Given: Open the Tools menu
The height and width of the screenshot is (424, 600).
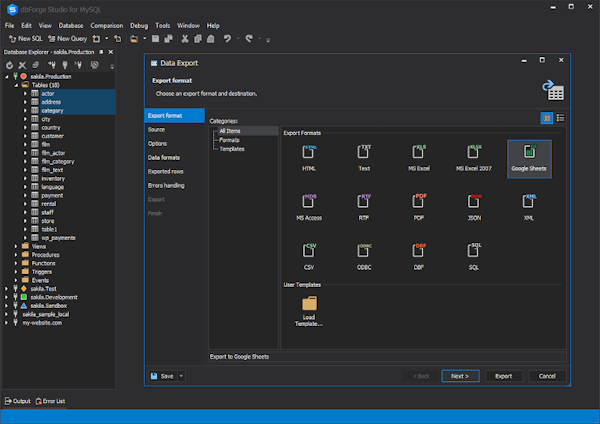Looking at the screenshot, I should (163, 26).
